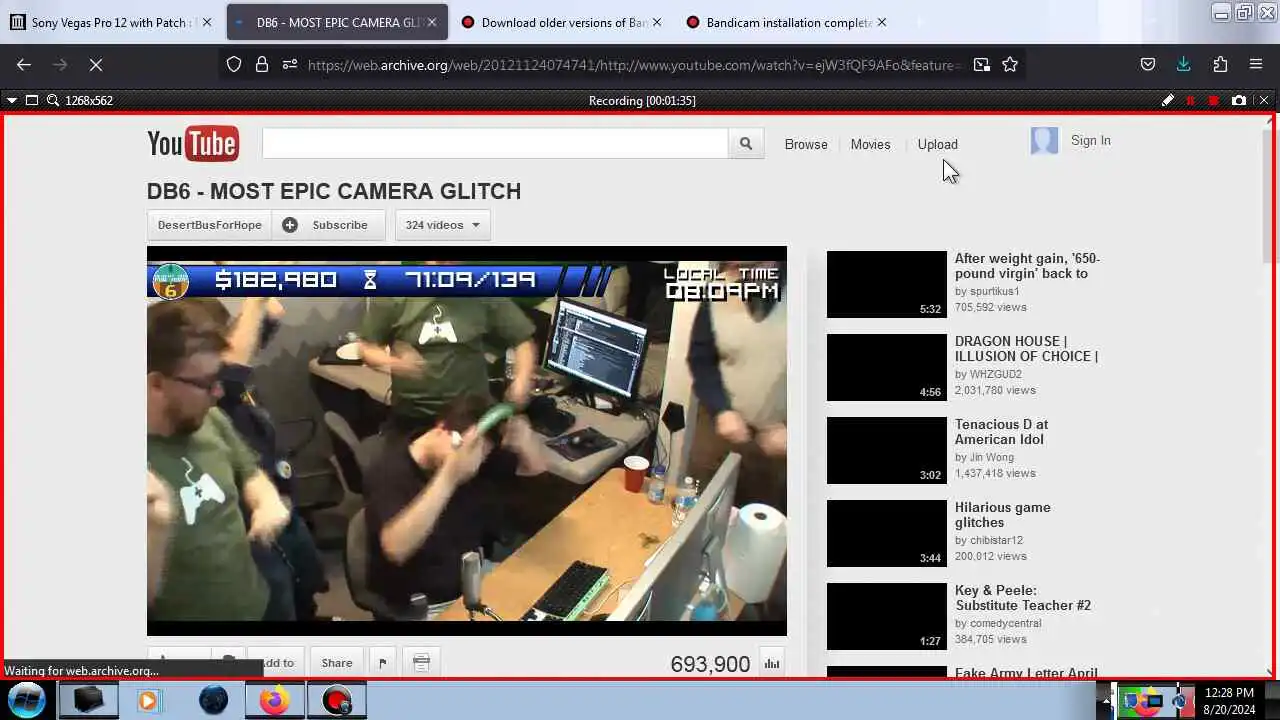Stop the page loading with the X button

click(x=96, y=64)
